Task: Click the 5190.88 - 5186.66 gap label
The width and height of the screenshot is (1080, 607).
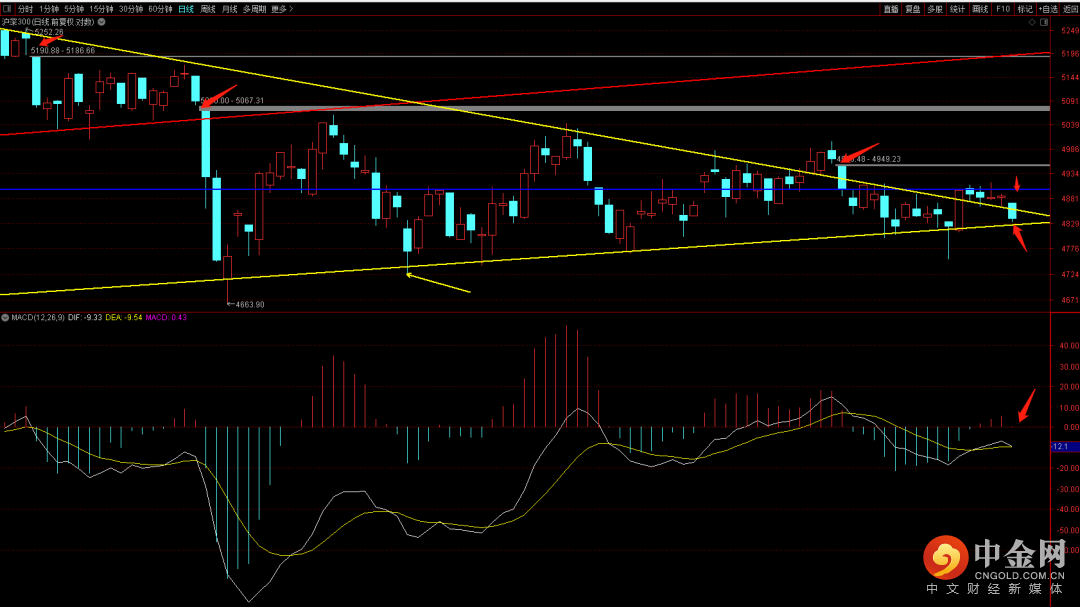Action: coord(63,51)
